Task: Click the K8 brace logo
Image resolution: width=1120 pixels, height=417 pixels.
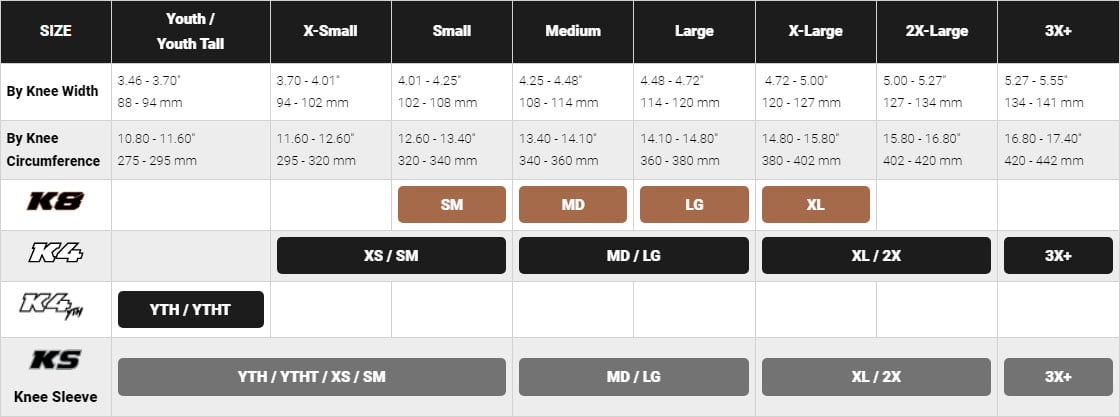Action: (55, 203)
